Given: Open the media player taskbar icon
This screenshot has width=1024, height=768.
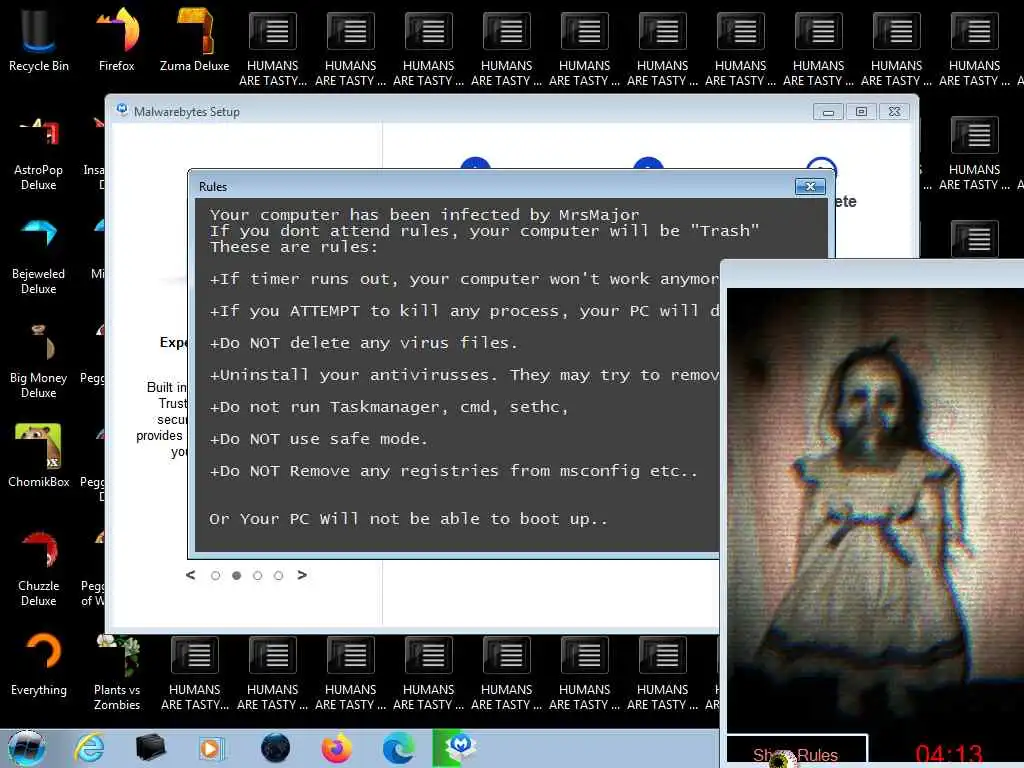Looking at the screenshot, I should click(212, 748).
